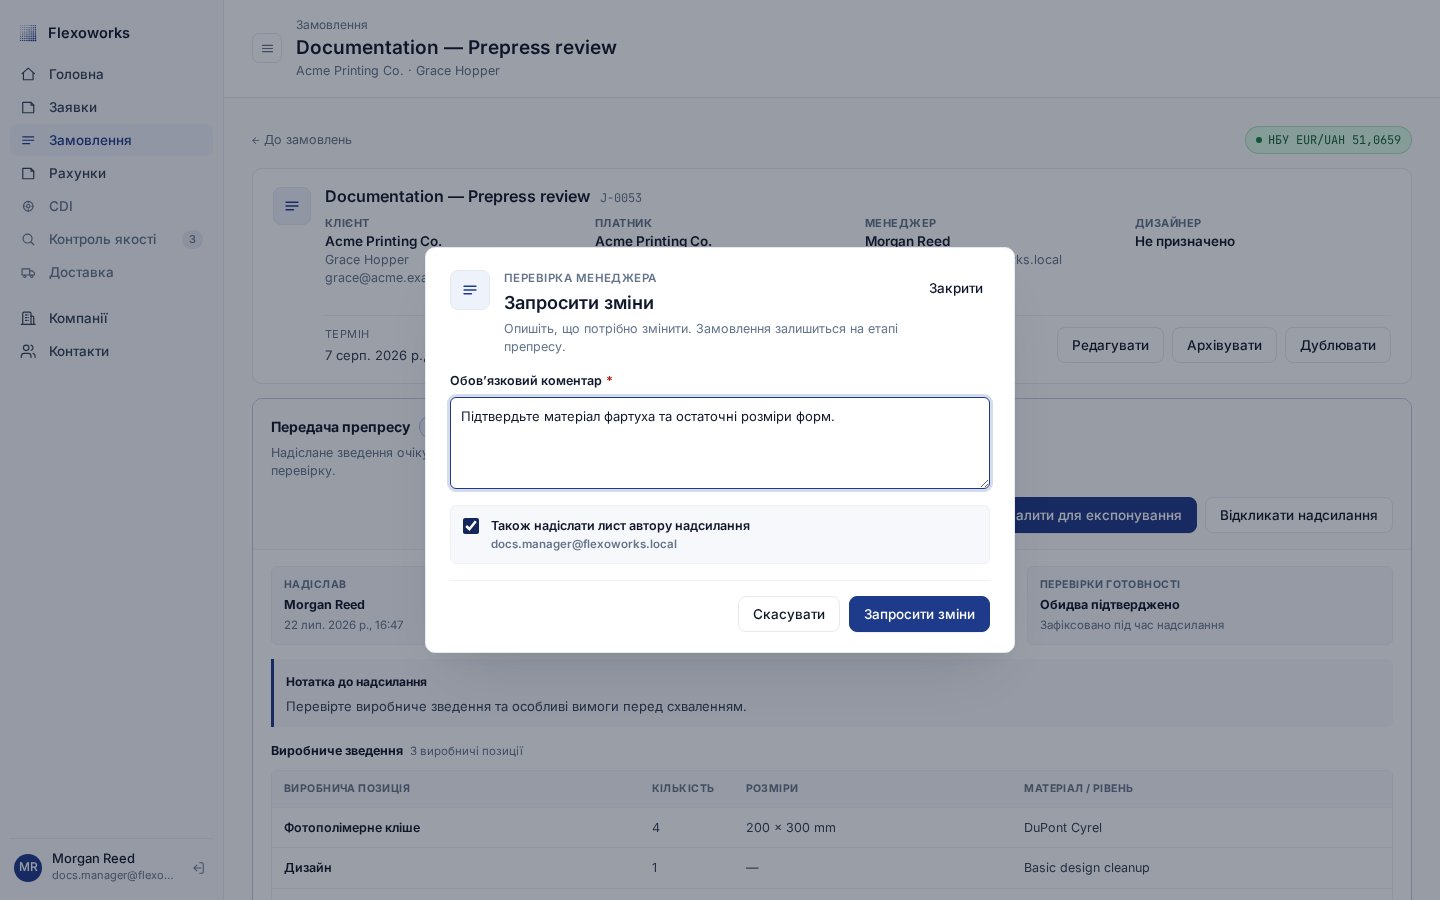Open Контакти people icon
Viewport: 1440px width, 900px height.
pyautogui.click(x=29, y=351)
